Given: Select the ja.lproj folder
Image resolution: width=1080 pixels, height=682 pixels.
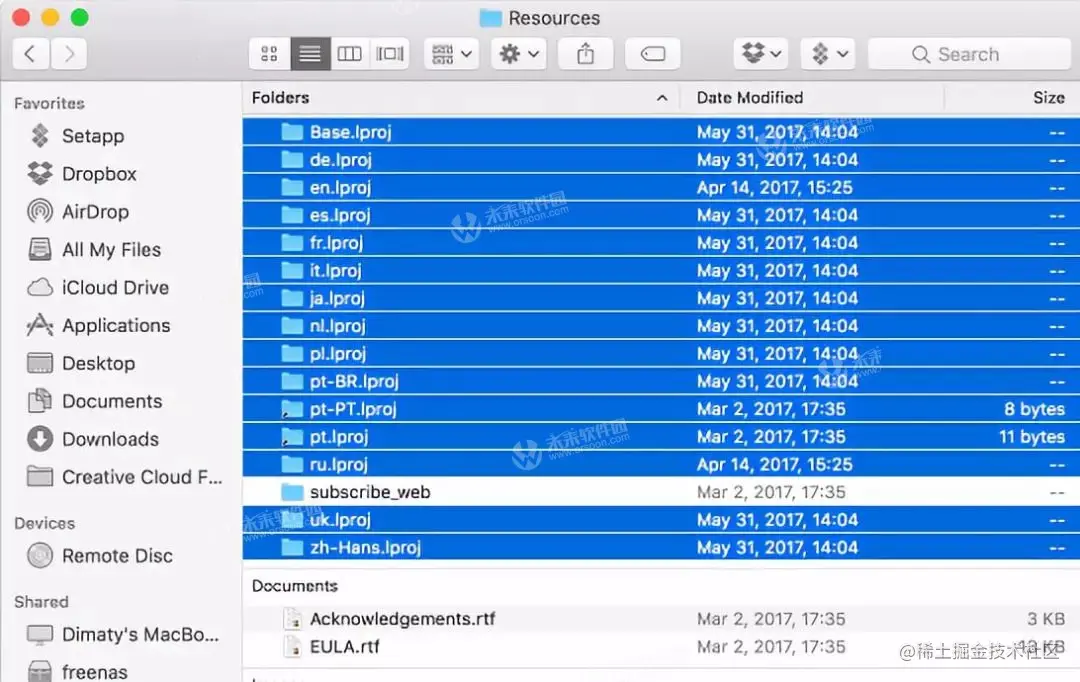Looking at the screenshot, I should tap(661, 298).
